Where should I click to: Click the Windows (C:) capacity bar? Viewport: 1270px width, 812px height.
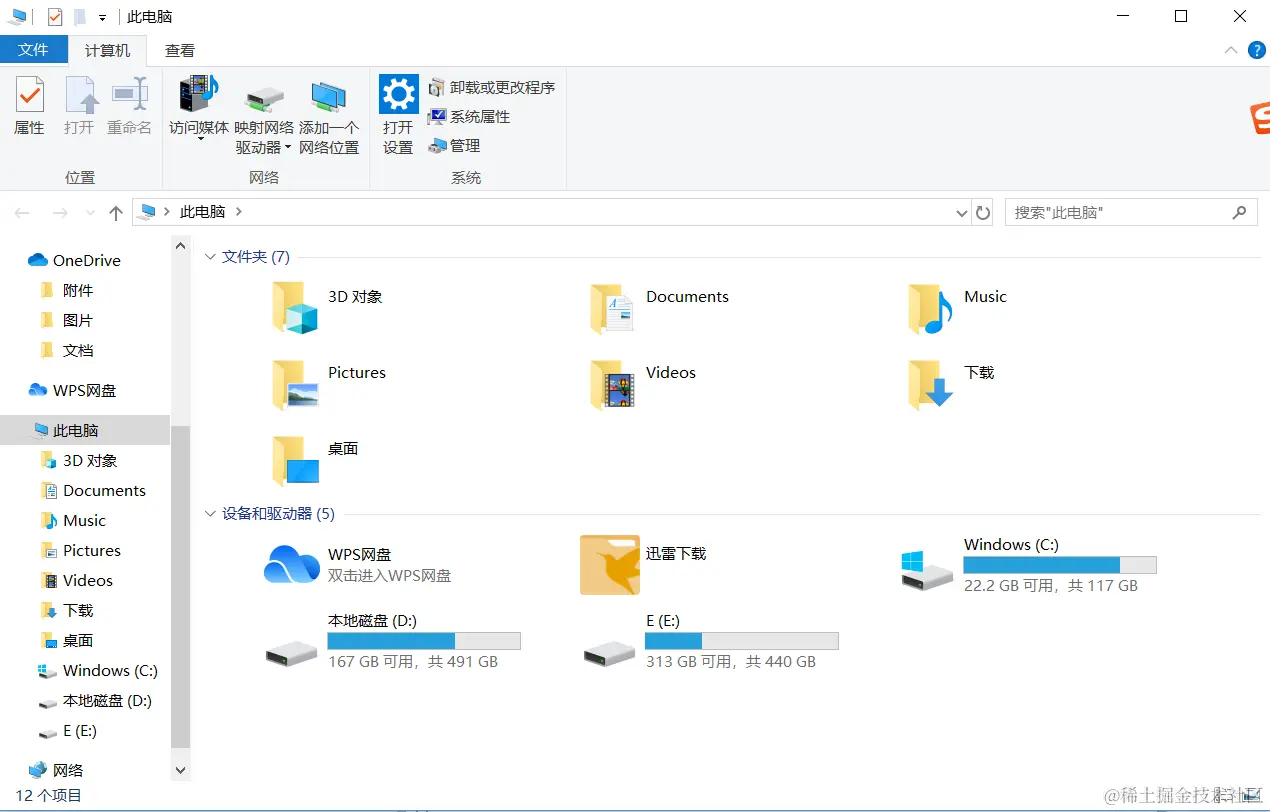coord(1059,564)
